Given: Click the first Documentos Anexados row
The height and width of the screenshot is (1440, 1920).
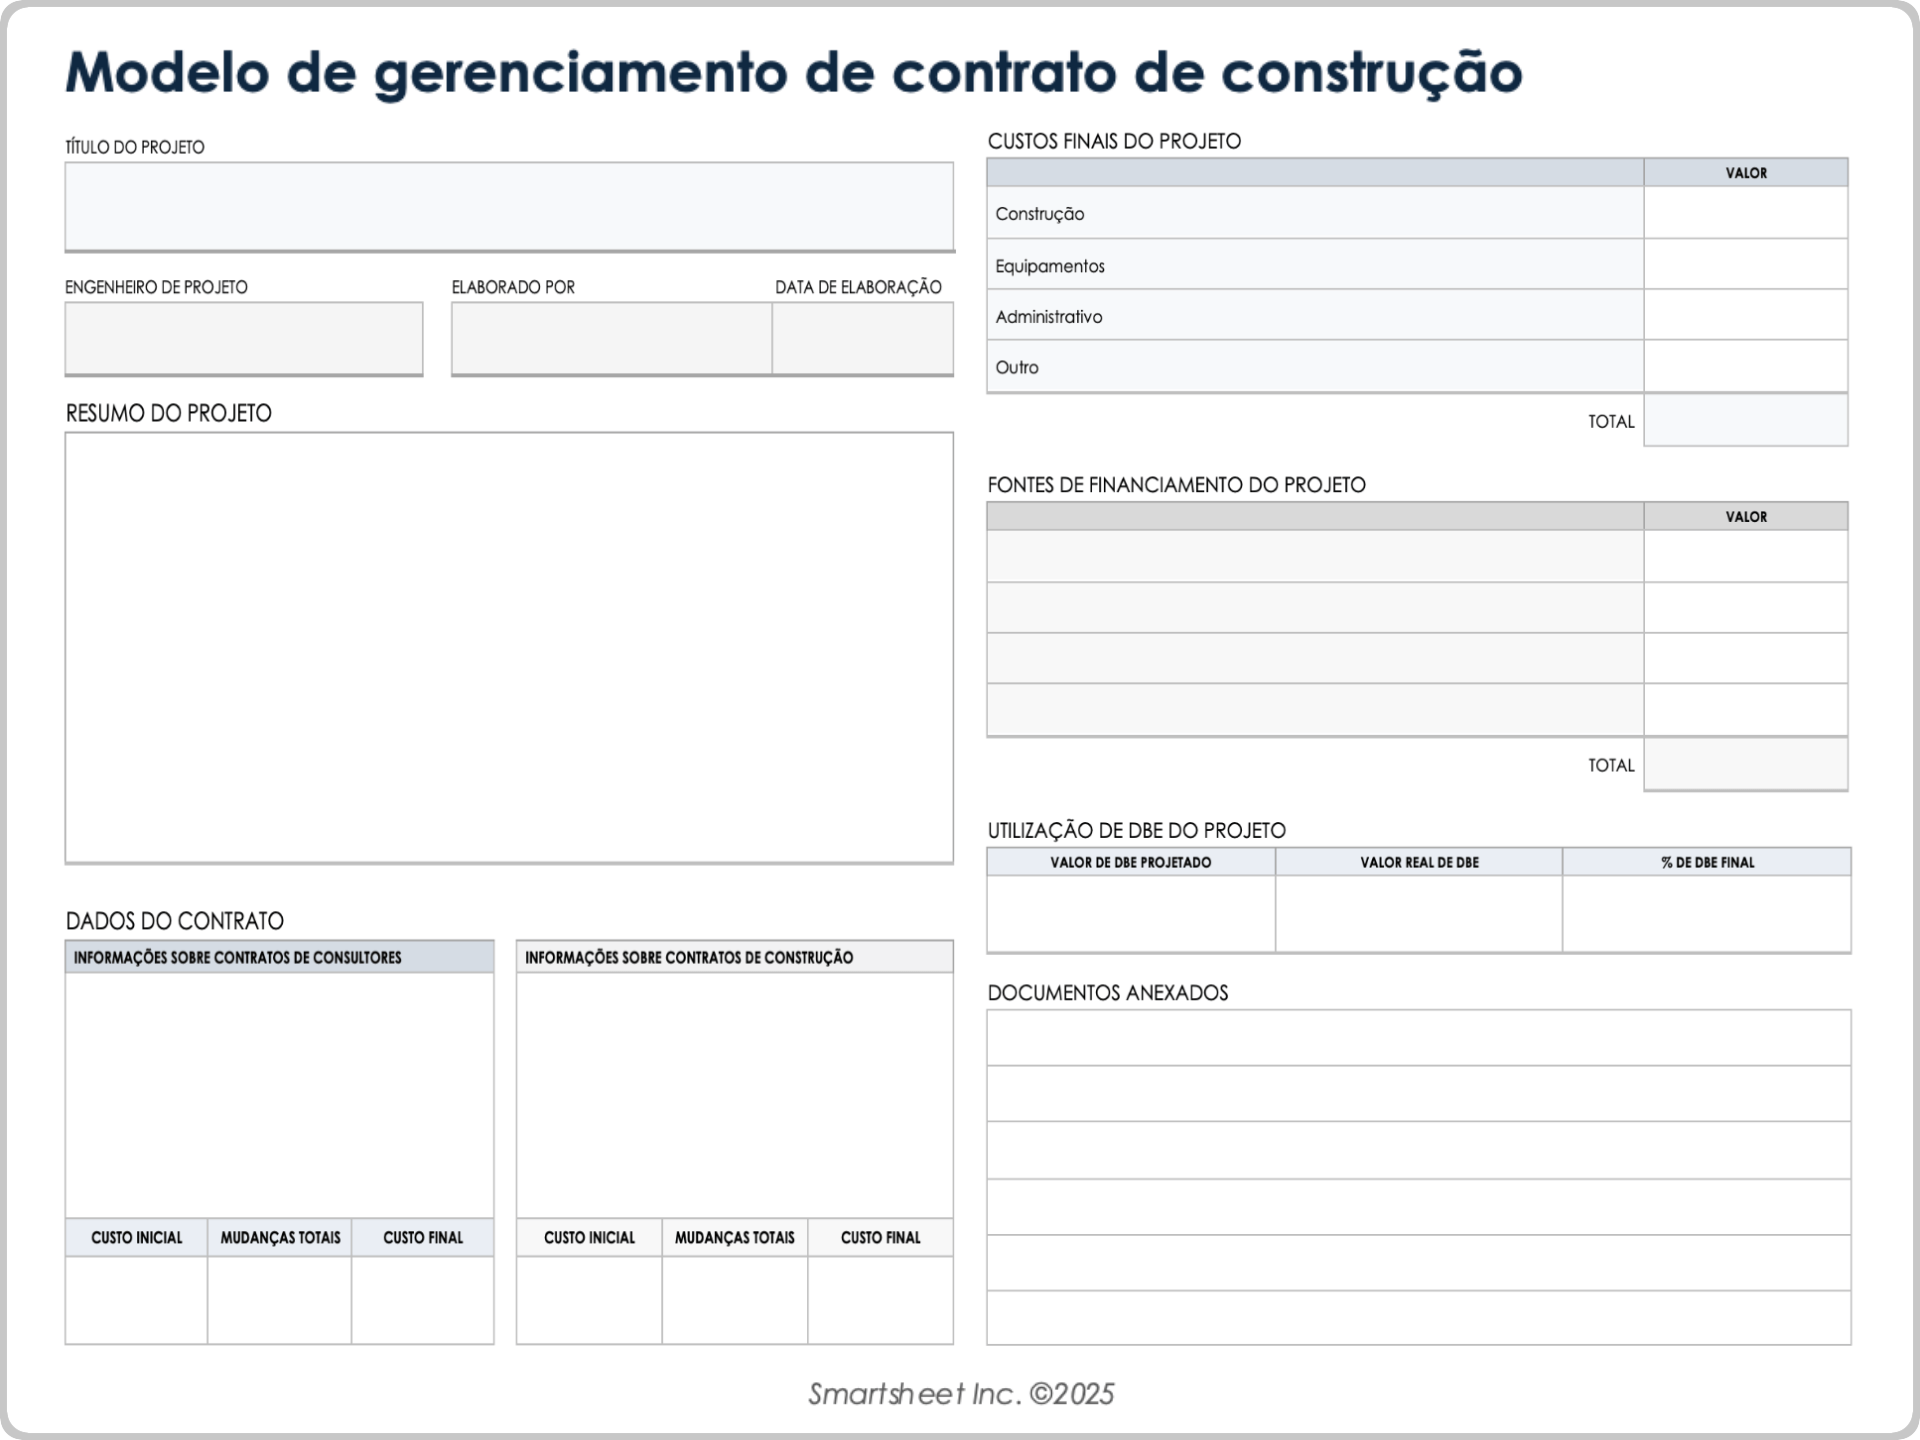Looking at the screenshot, I should (x=1418, y=1038).
